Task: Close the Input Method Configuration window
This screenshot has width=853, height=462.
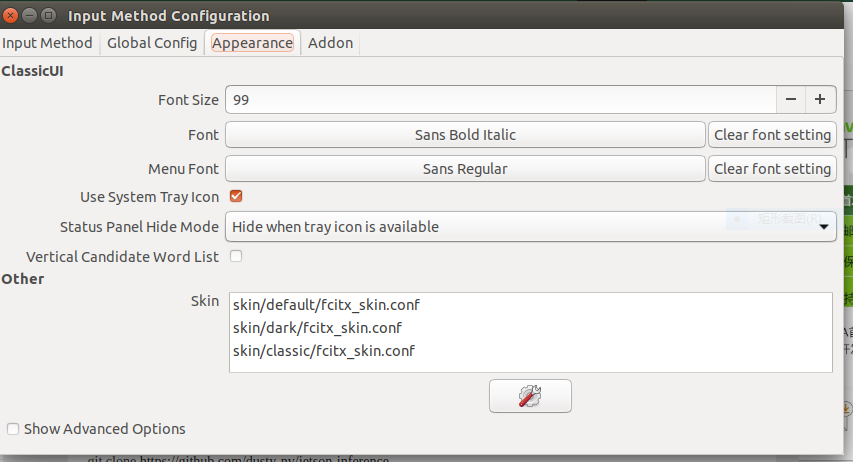Action: tap(10, 15)
